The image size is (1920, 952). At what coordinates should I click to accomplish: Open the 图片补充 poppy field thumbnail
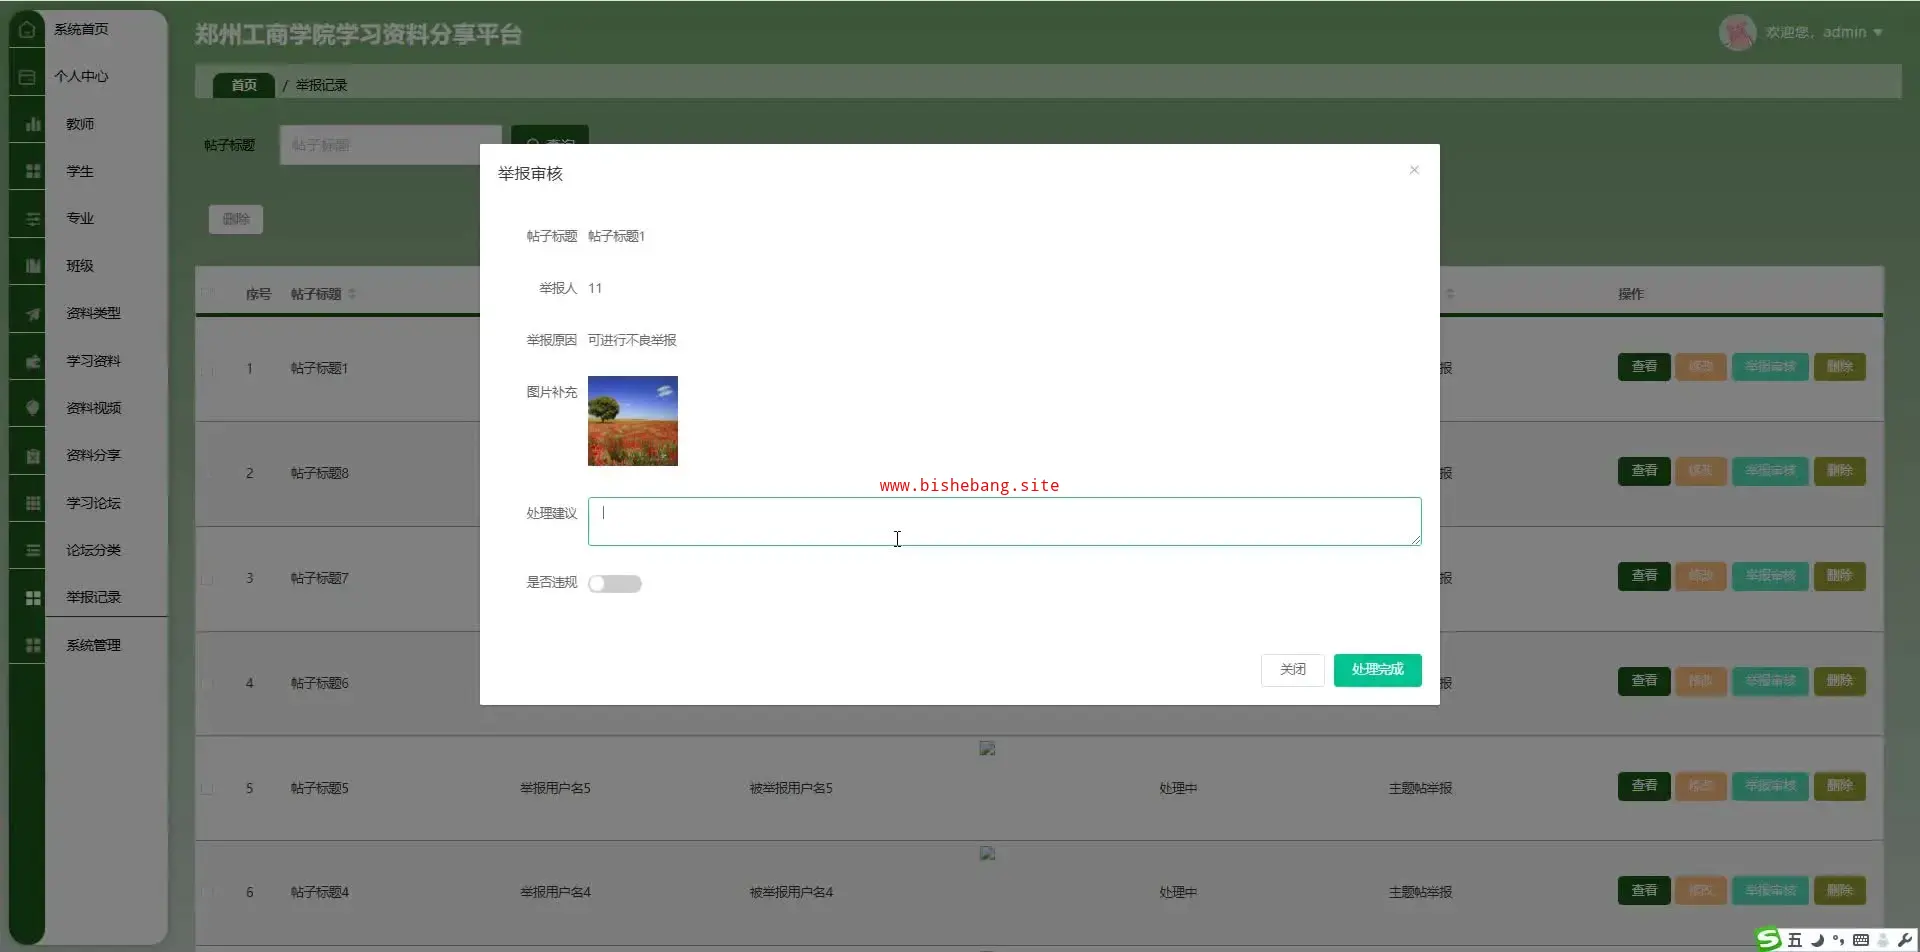632,421
